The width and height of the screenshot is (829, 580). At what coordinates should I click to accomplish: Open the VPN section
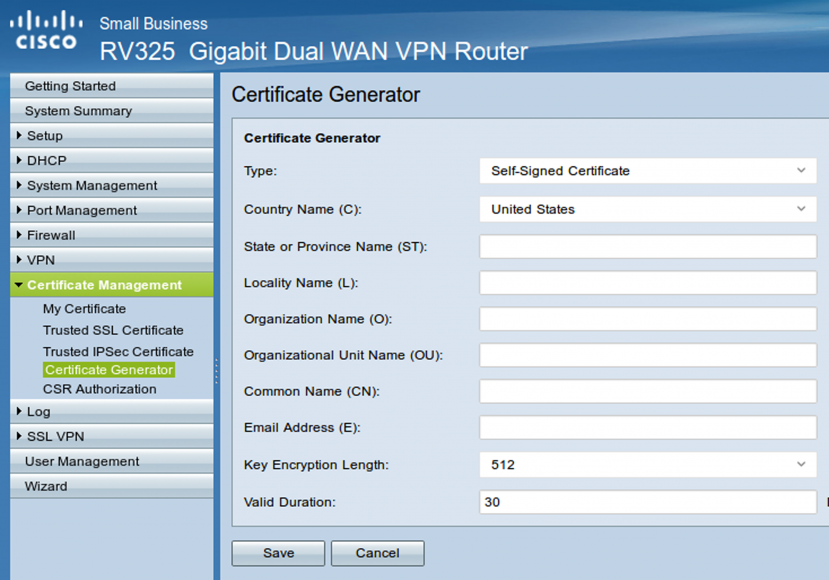point(112,260)
